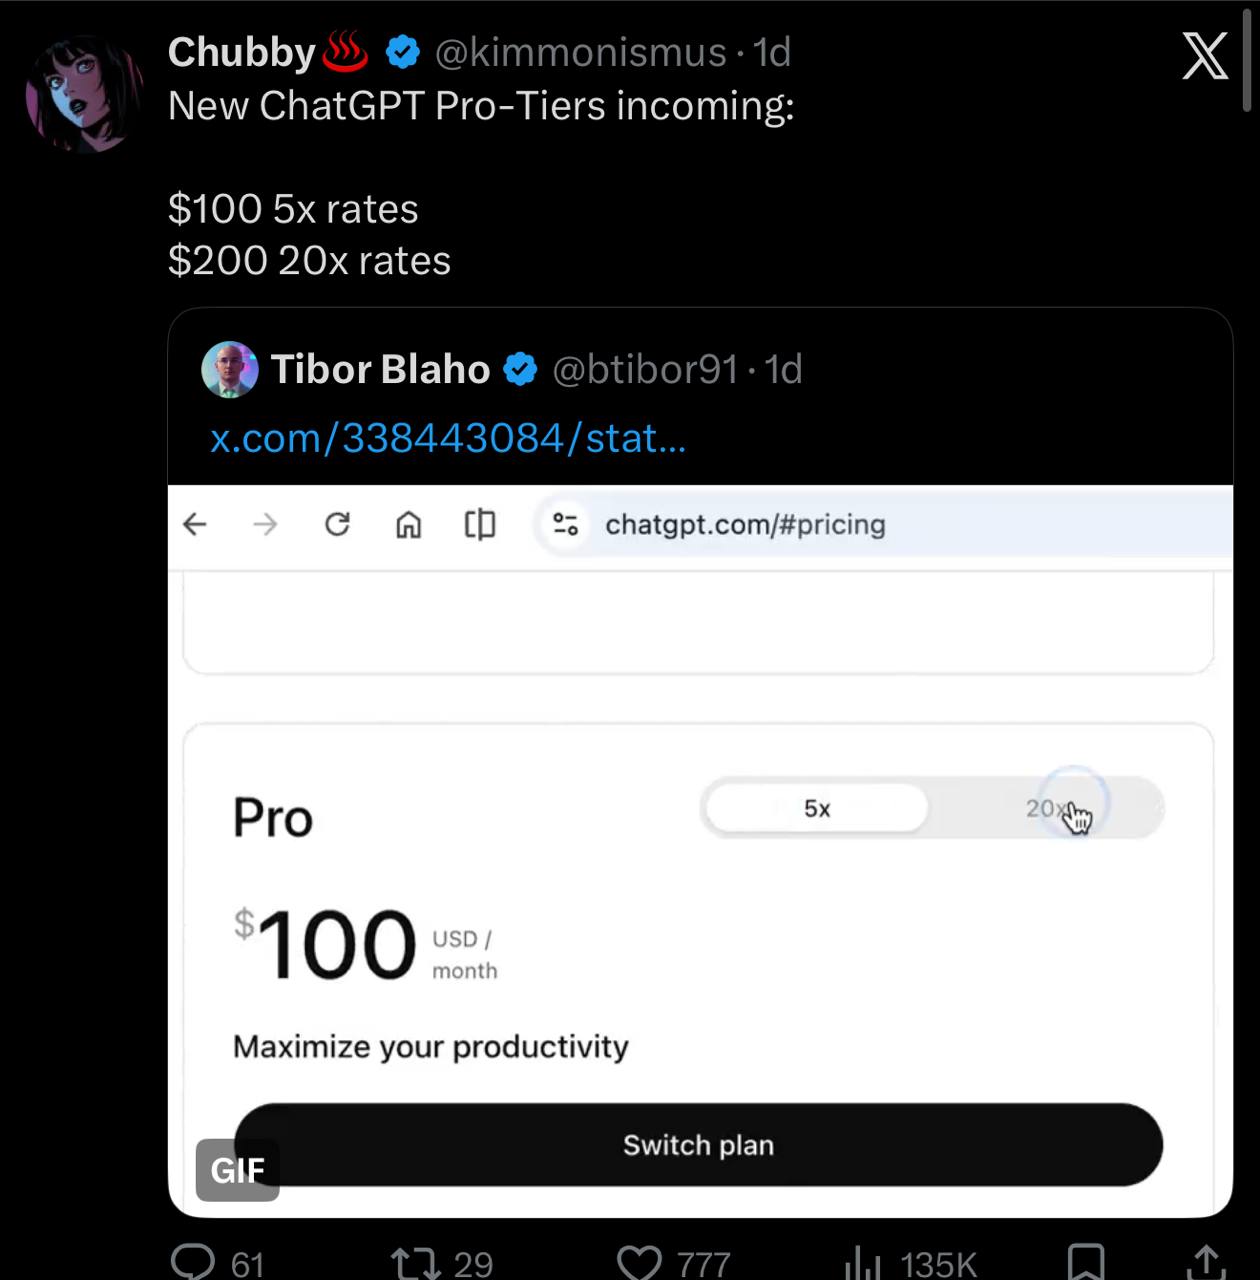Repost this tweet

[x=416, y=1262]
